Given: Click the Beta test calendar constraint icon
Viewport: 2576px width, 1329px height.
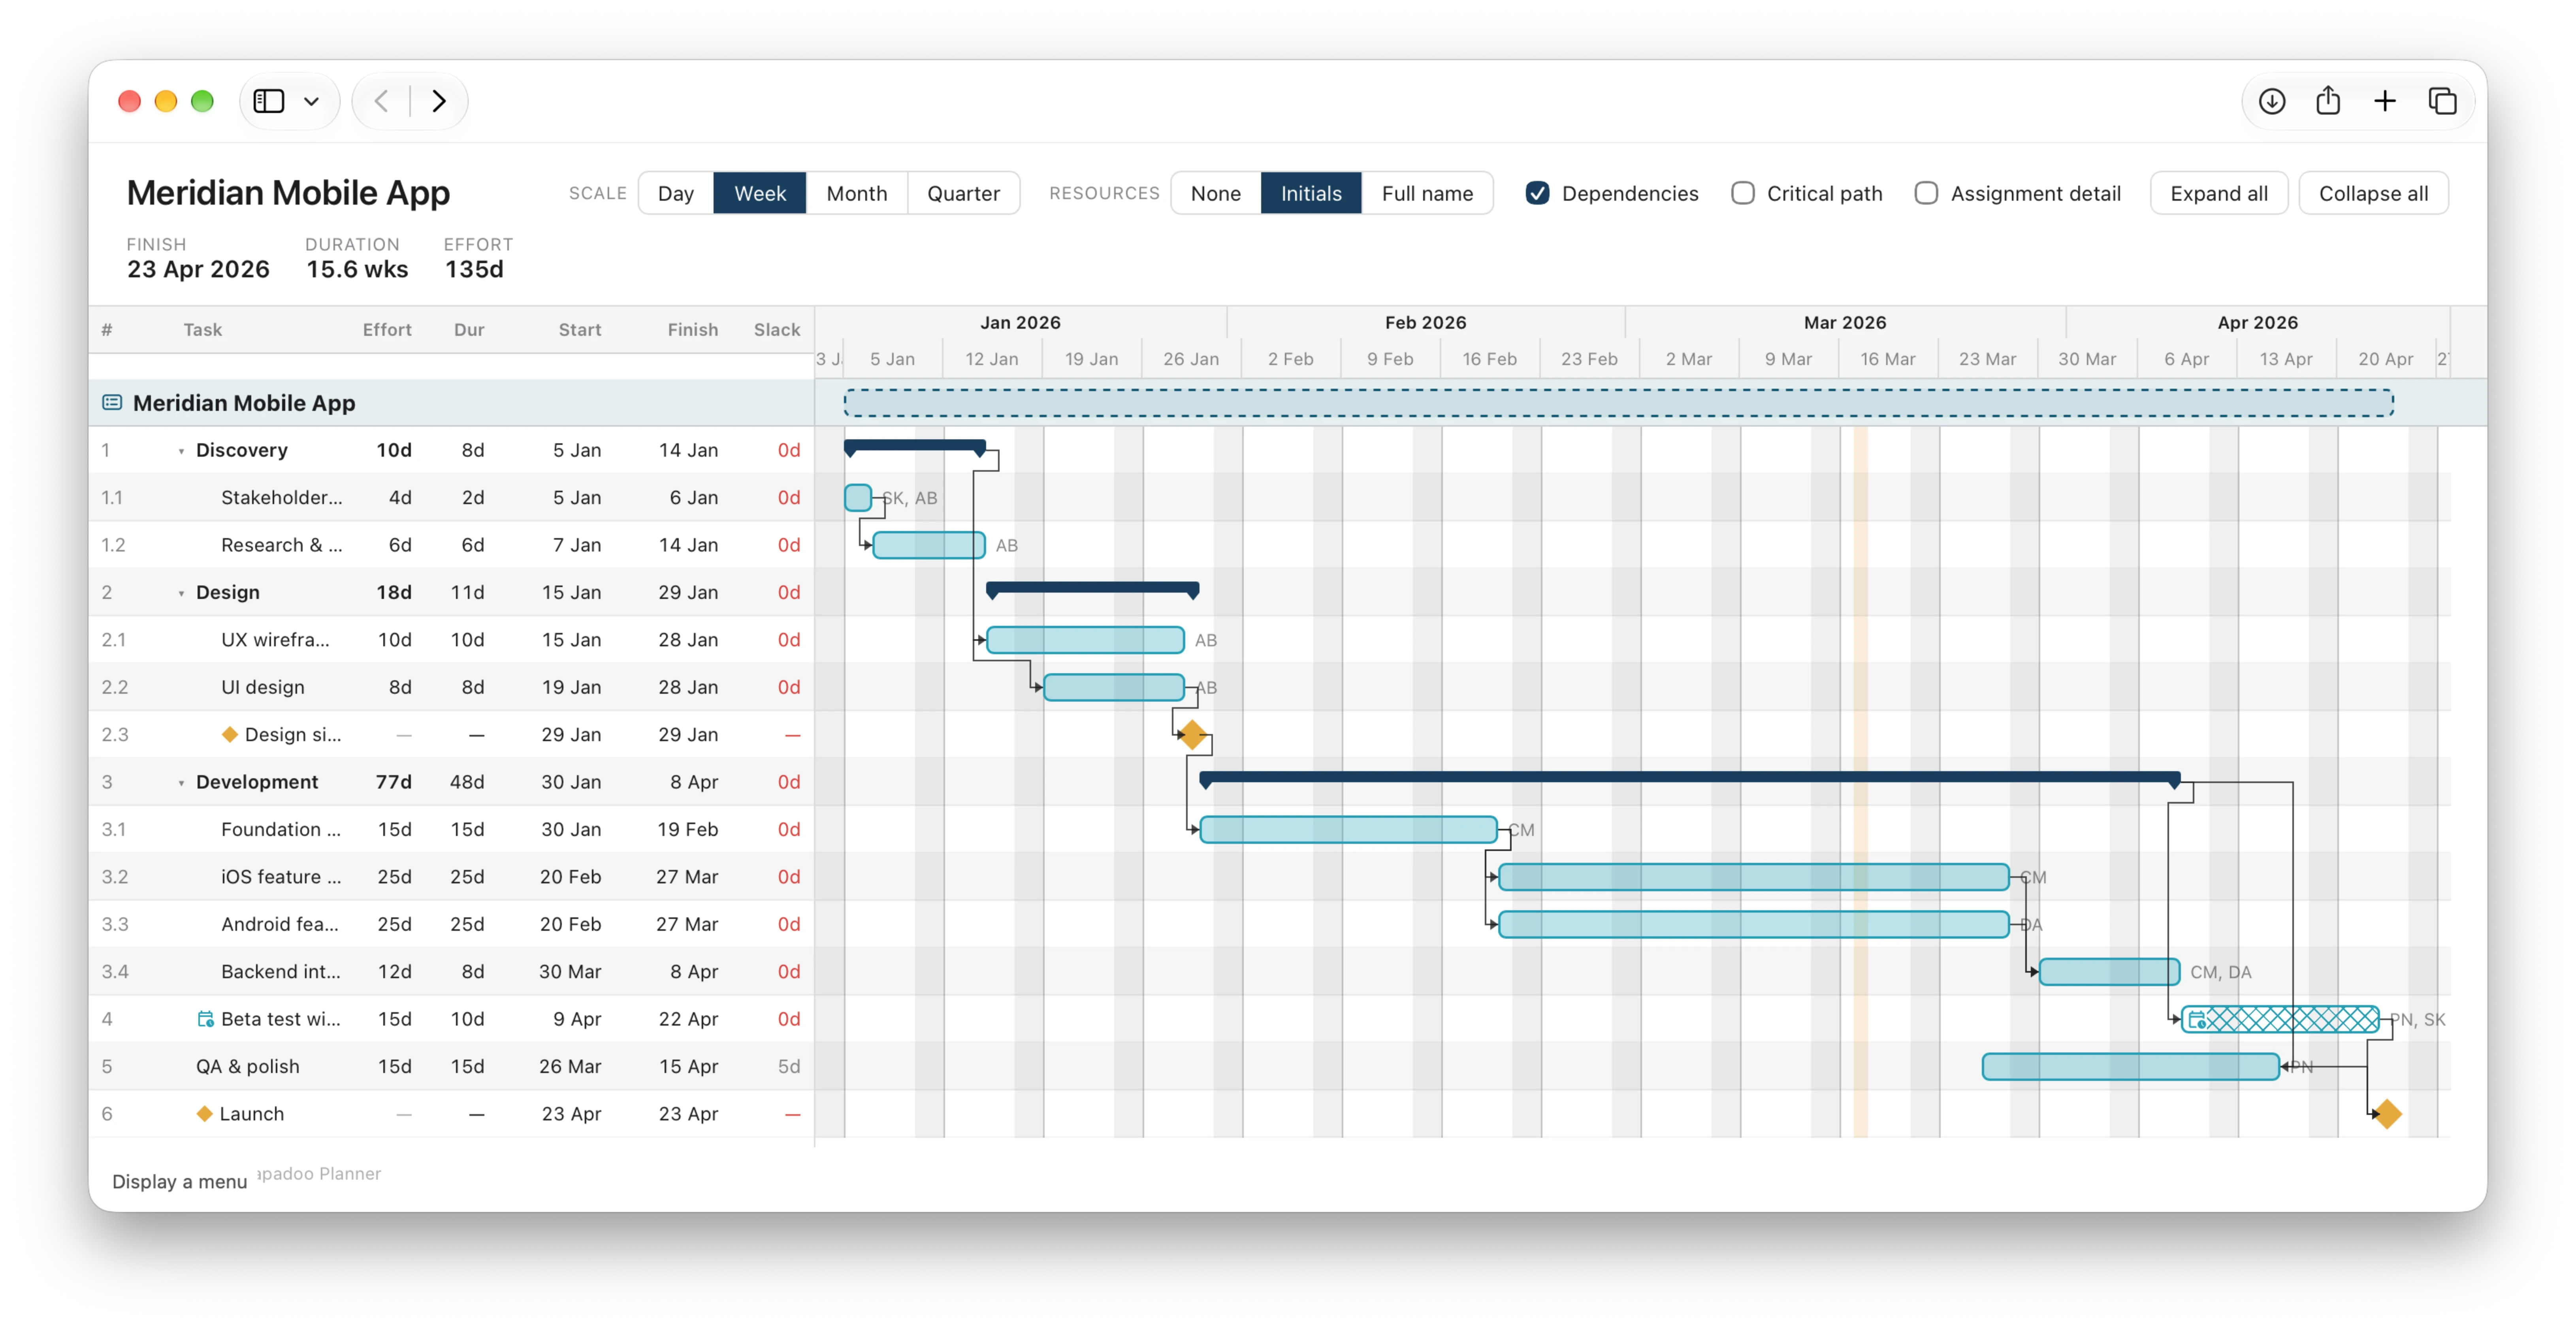Looking at the screenshot, I should click(205, 1018).
